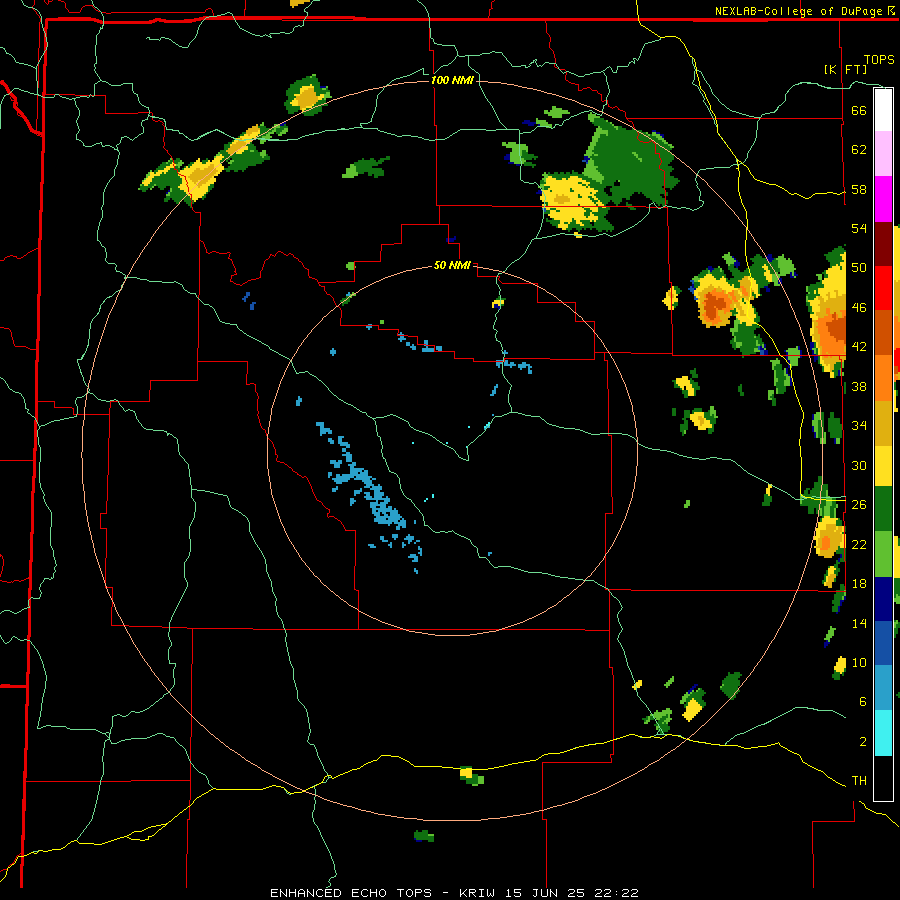
Task: Click the 34 scale value label
Action: (x=859, y=426)
